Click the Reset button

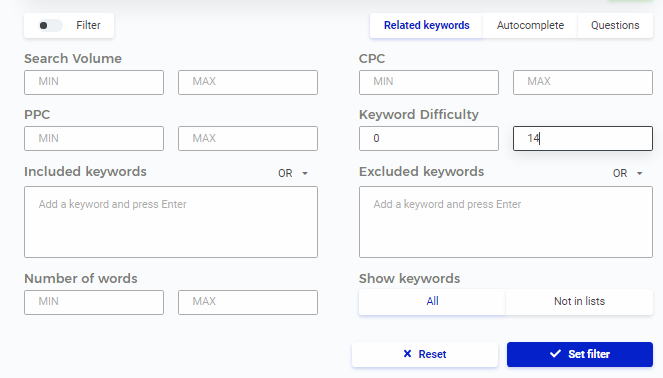[x=425, y=354]
